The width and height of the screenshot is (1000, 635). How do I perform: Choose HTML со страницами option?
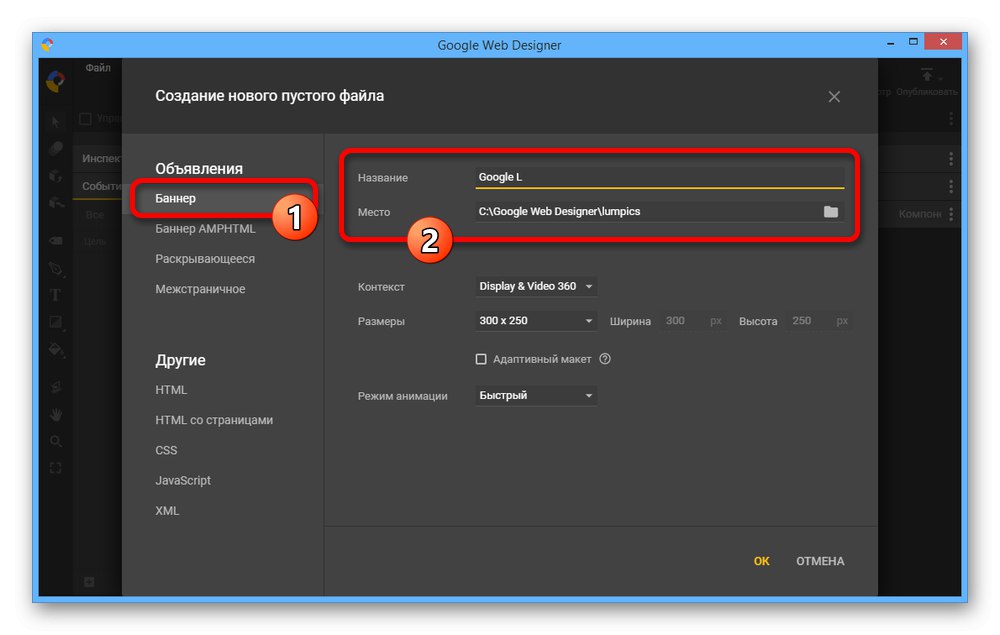(x=214, y=420)
